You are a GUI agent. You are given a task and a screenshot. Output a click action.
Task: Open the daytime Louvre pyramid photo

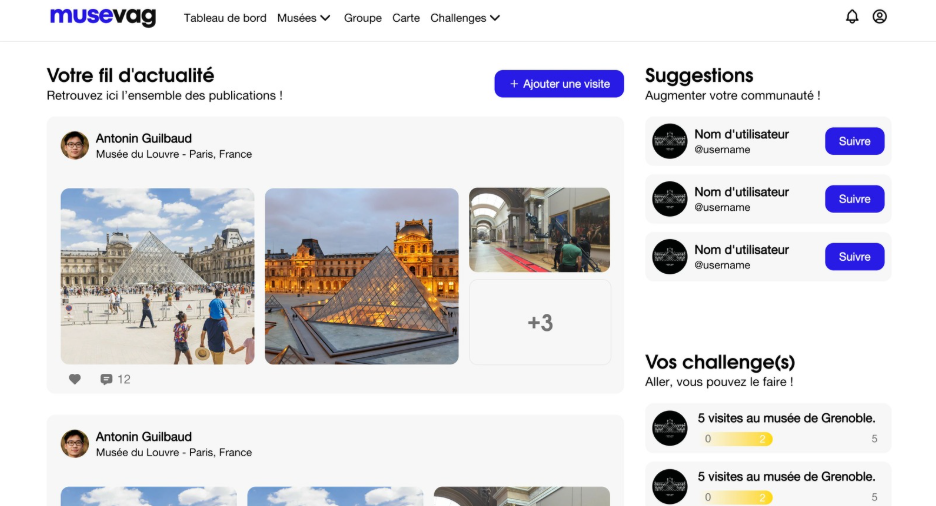pos(158,276)
